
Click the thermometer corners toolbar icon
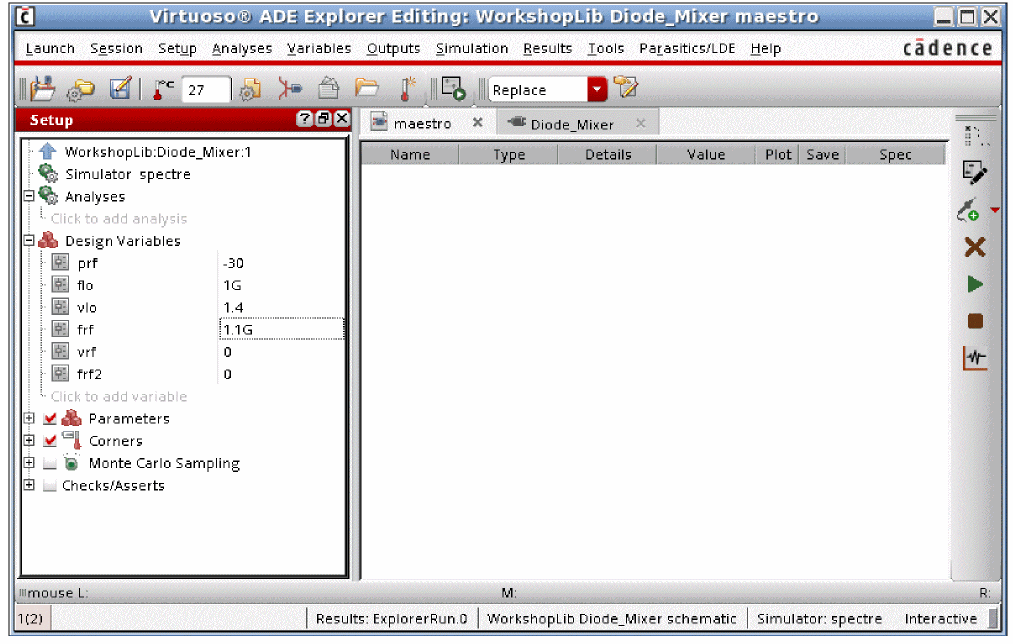pos(407,89)
